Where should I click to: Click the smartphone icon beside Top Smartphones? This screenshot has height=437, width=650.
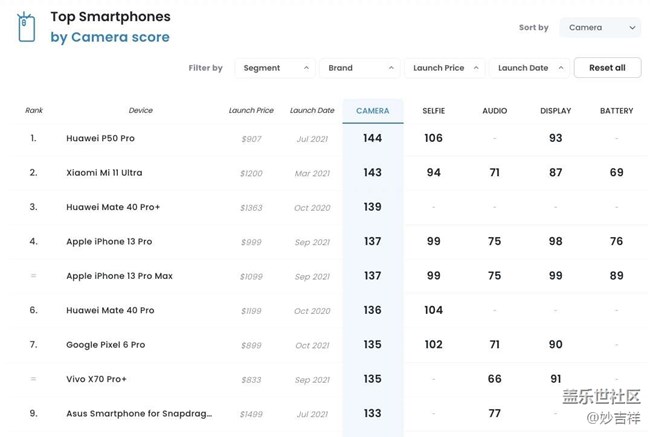click(x=27, y=27)
